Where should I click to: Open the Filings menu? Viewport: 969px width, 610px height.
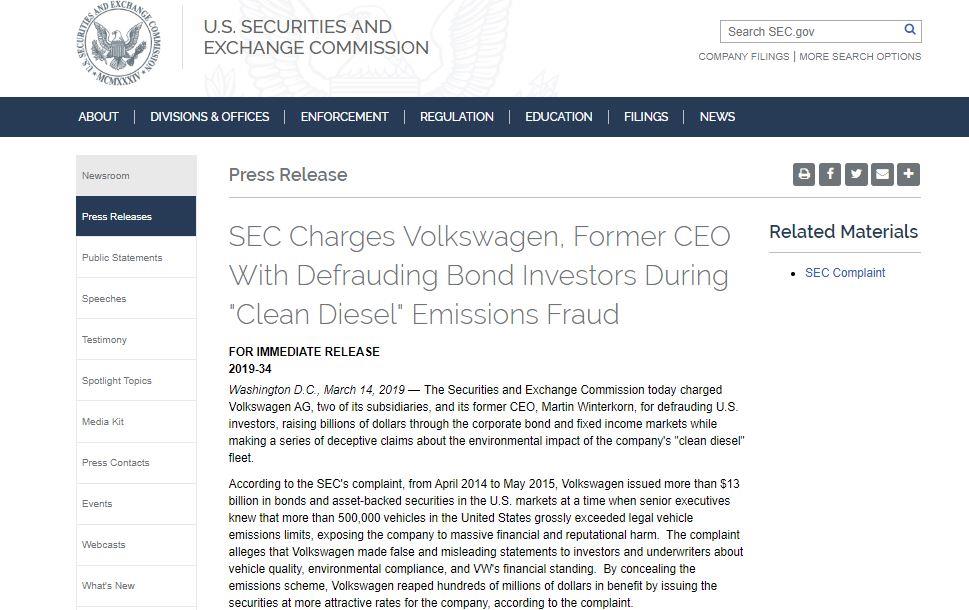[x=646, y=117]
